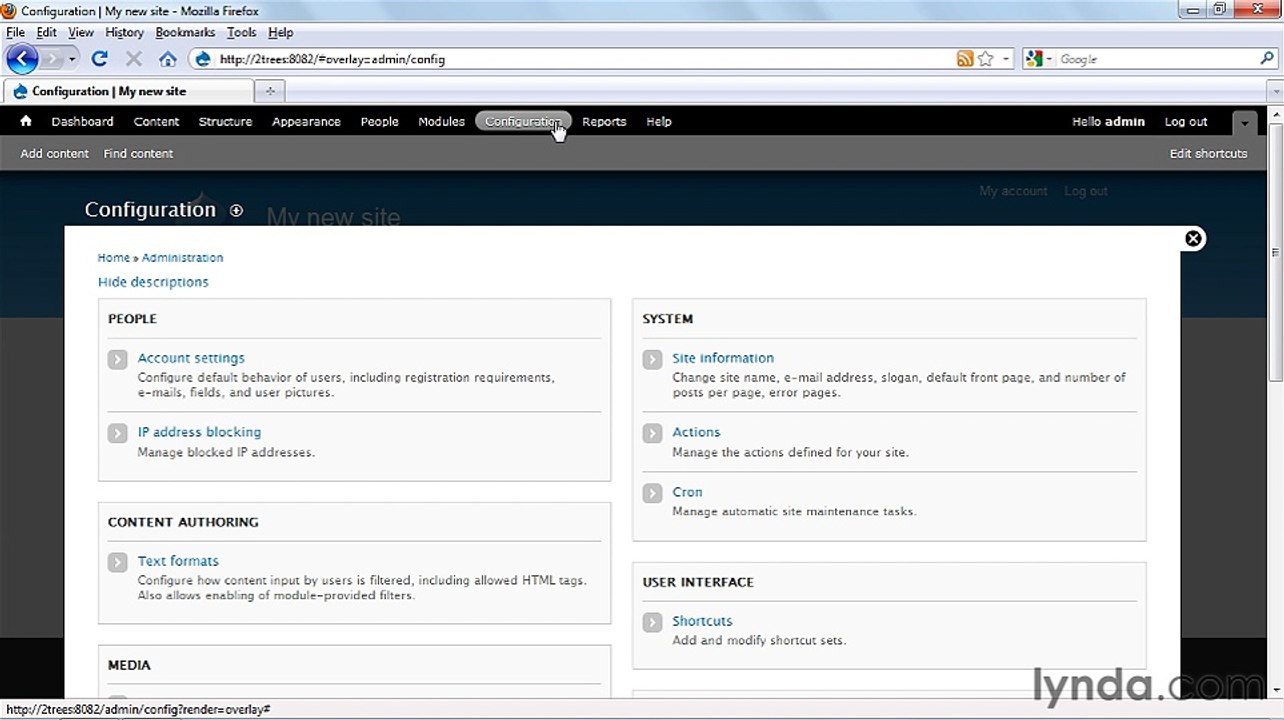The image size is (1284, 720).
Task: Click the Configuration toolbar item
Action: pyautogui.click(x=523, y=121)
